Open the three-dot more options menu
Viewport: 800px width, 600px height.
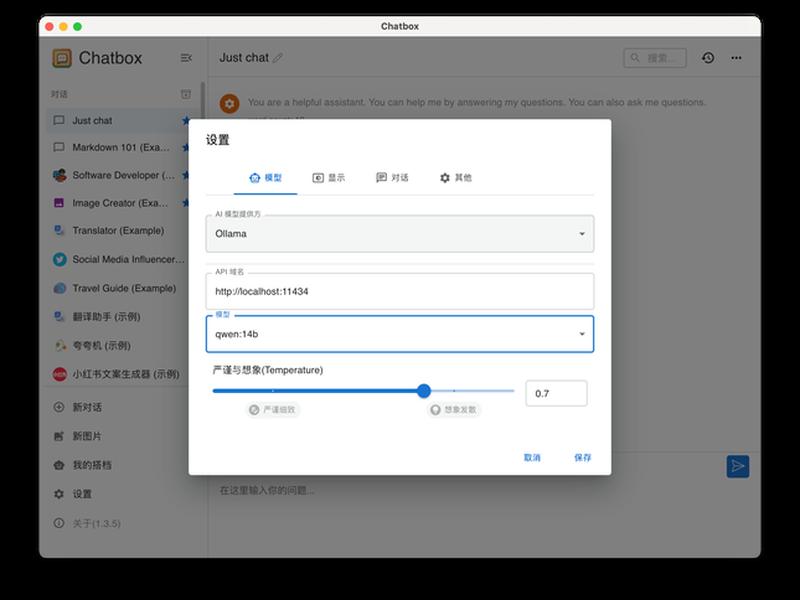tap(736, 58)
